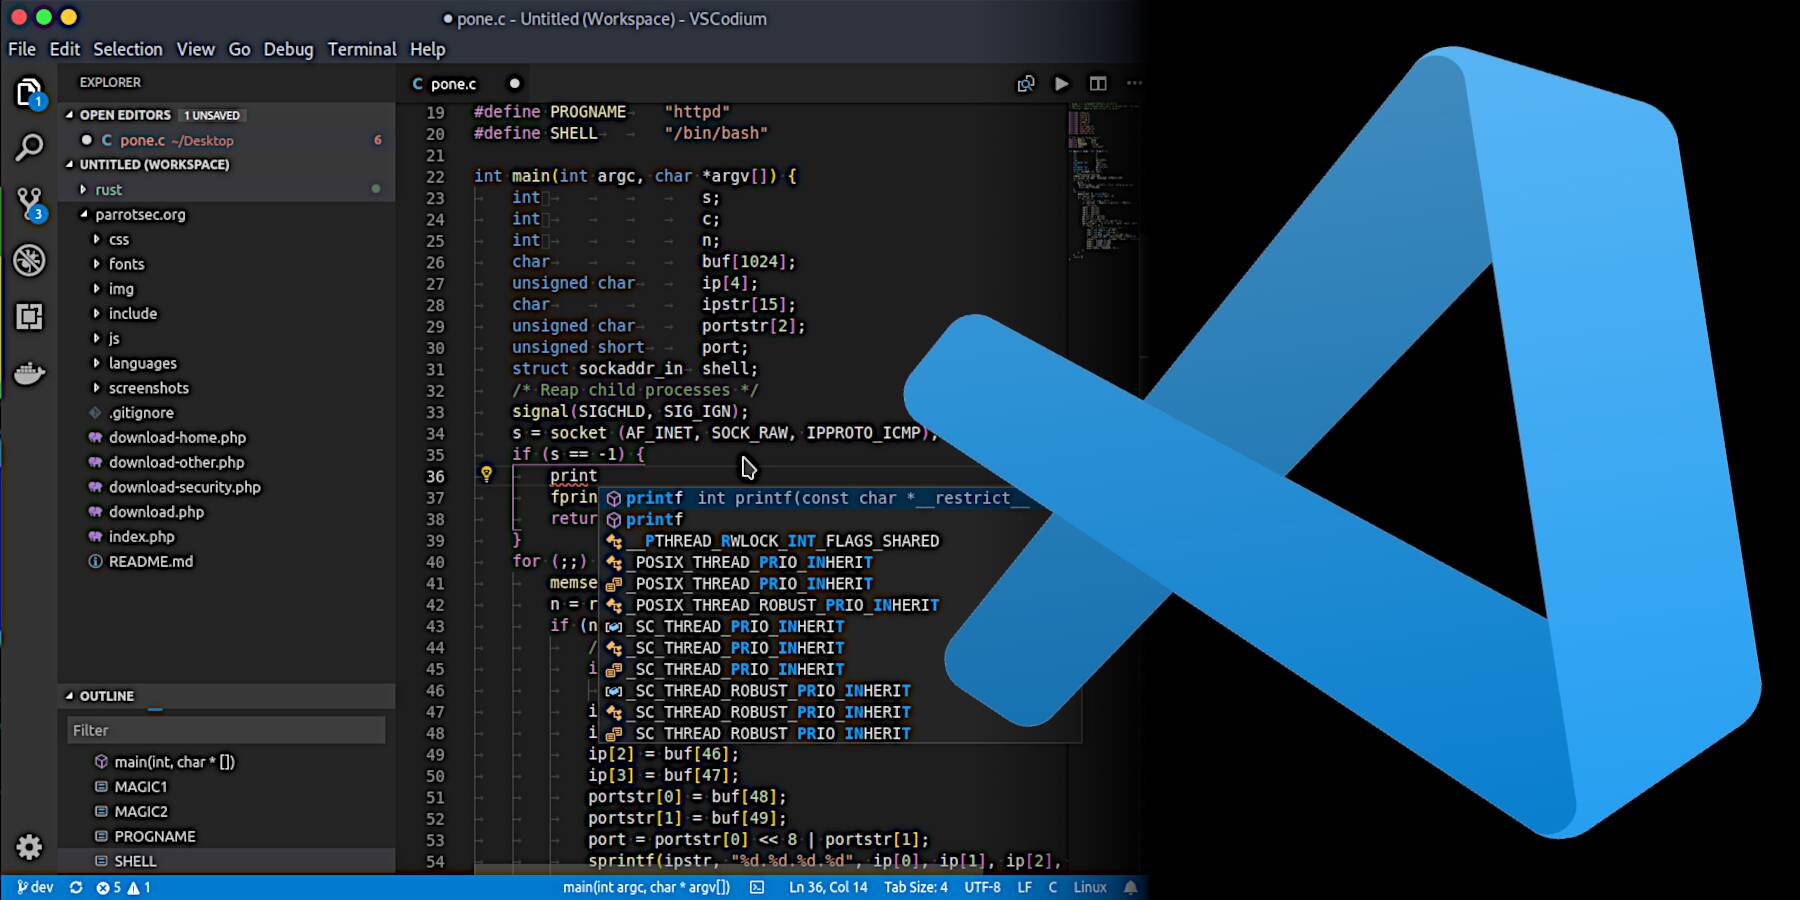The width and height of the screenshot is (1800, 900).
Task: Open the Terminal menu
Action: pos(362,49)
